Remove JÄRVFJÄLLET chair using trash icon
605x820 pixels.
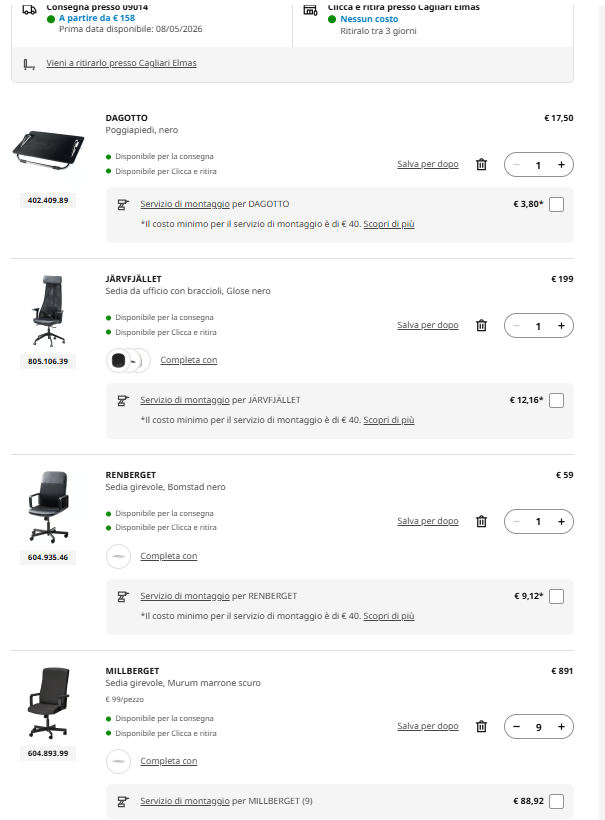pos(481,325)
